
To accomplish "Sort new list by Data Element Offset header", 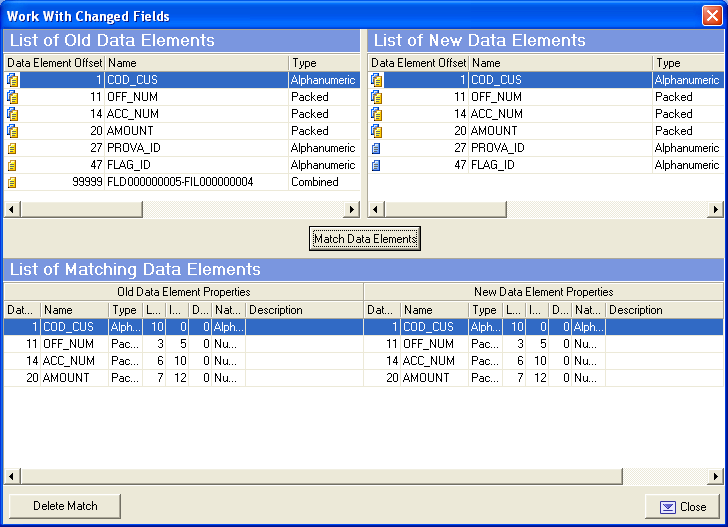I will pos(418,63).
